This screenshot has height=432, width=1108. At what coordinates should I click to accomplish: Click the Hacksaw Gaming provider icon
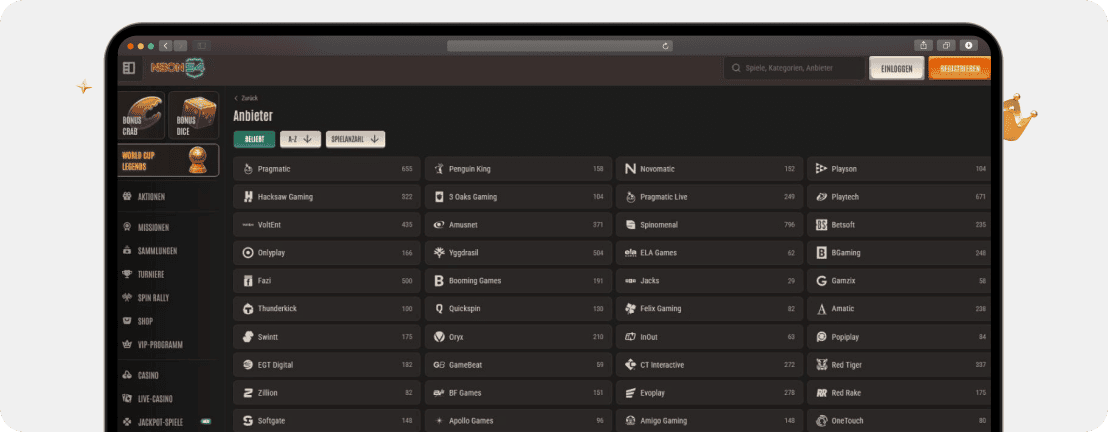tap(248, 197)
